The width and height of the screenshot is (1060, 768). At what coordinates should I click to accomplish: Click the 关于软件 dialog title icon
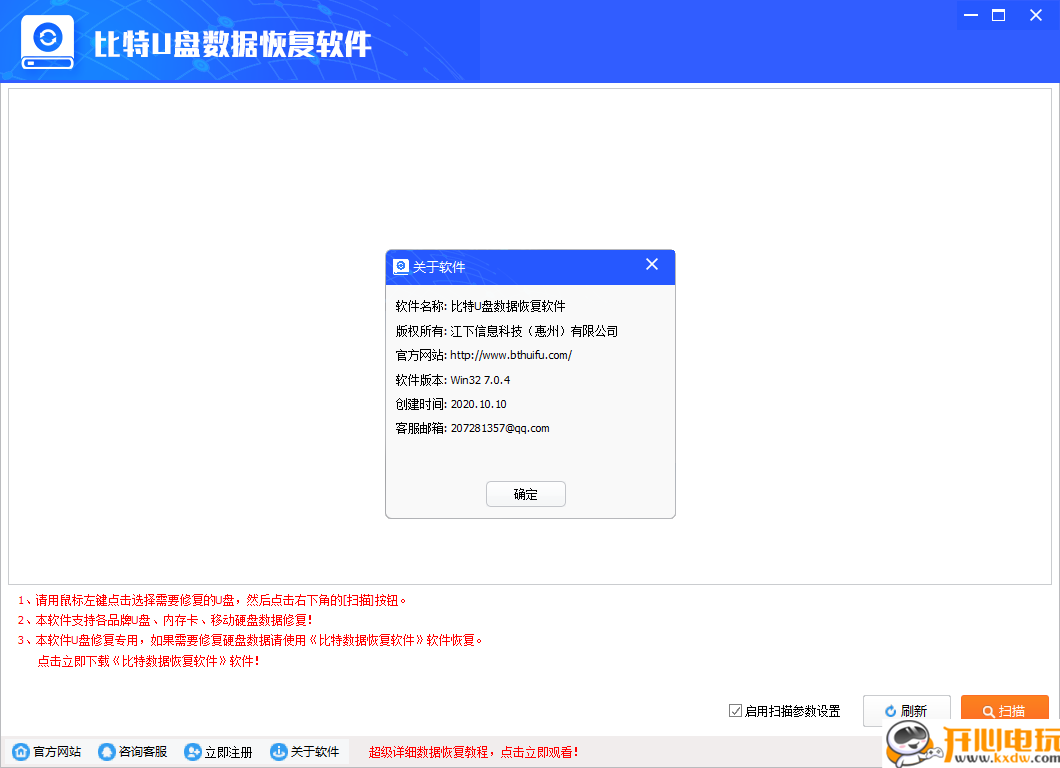pyautogui.click(x=401, y=267)
